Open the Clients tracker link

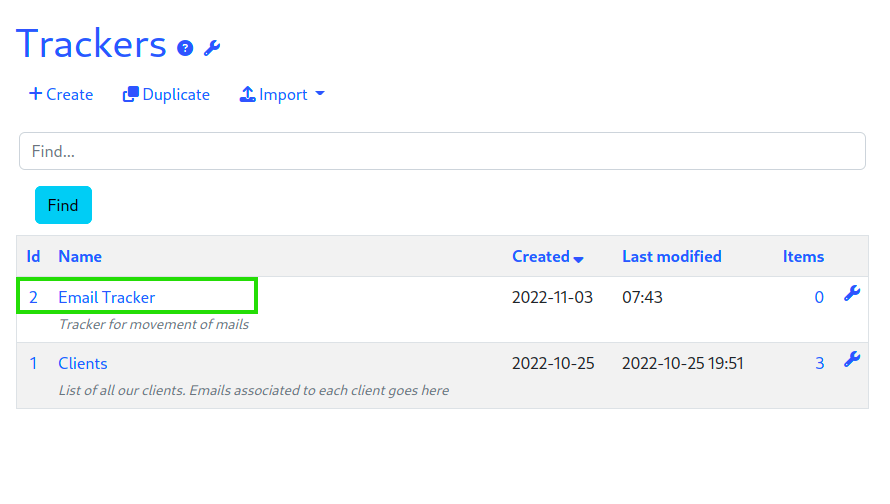[83, 363]
